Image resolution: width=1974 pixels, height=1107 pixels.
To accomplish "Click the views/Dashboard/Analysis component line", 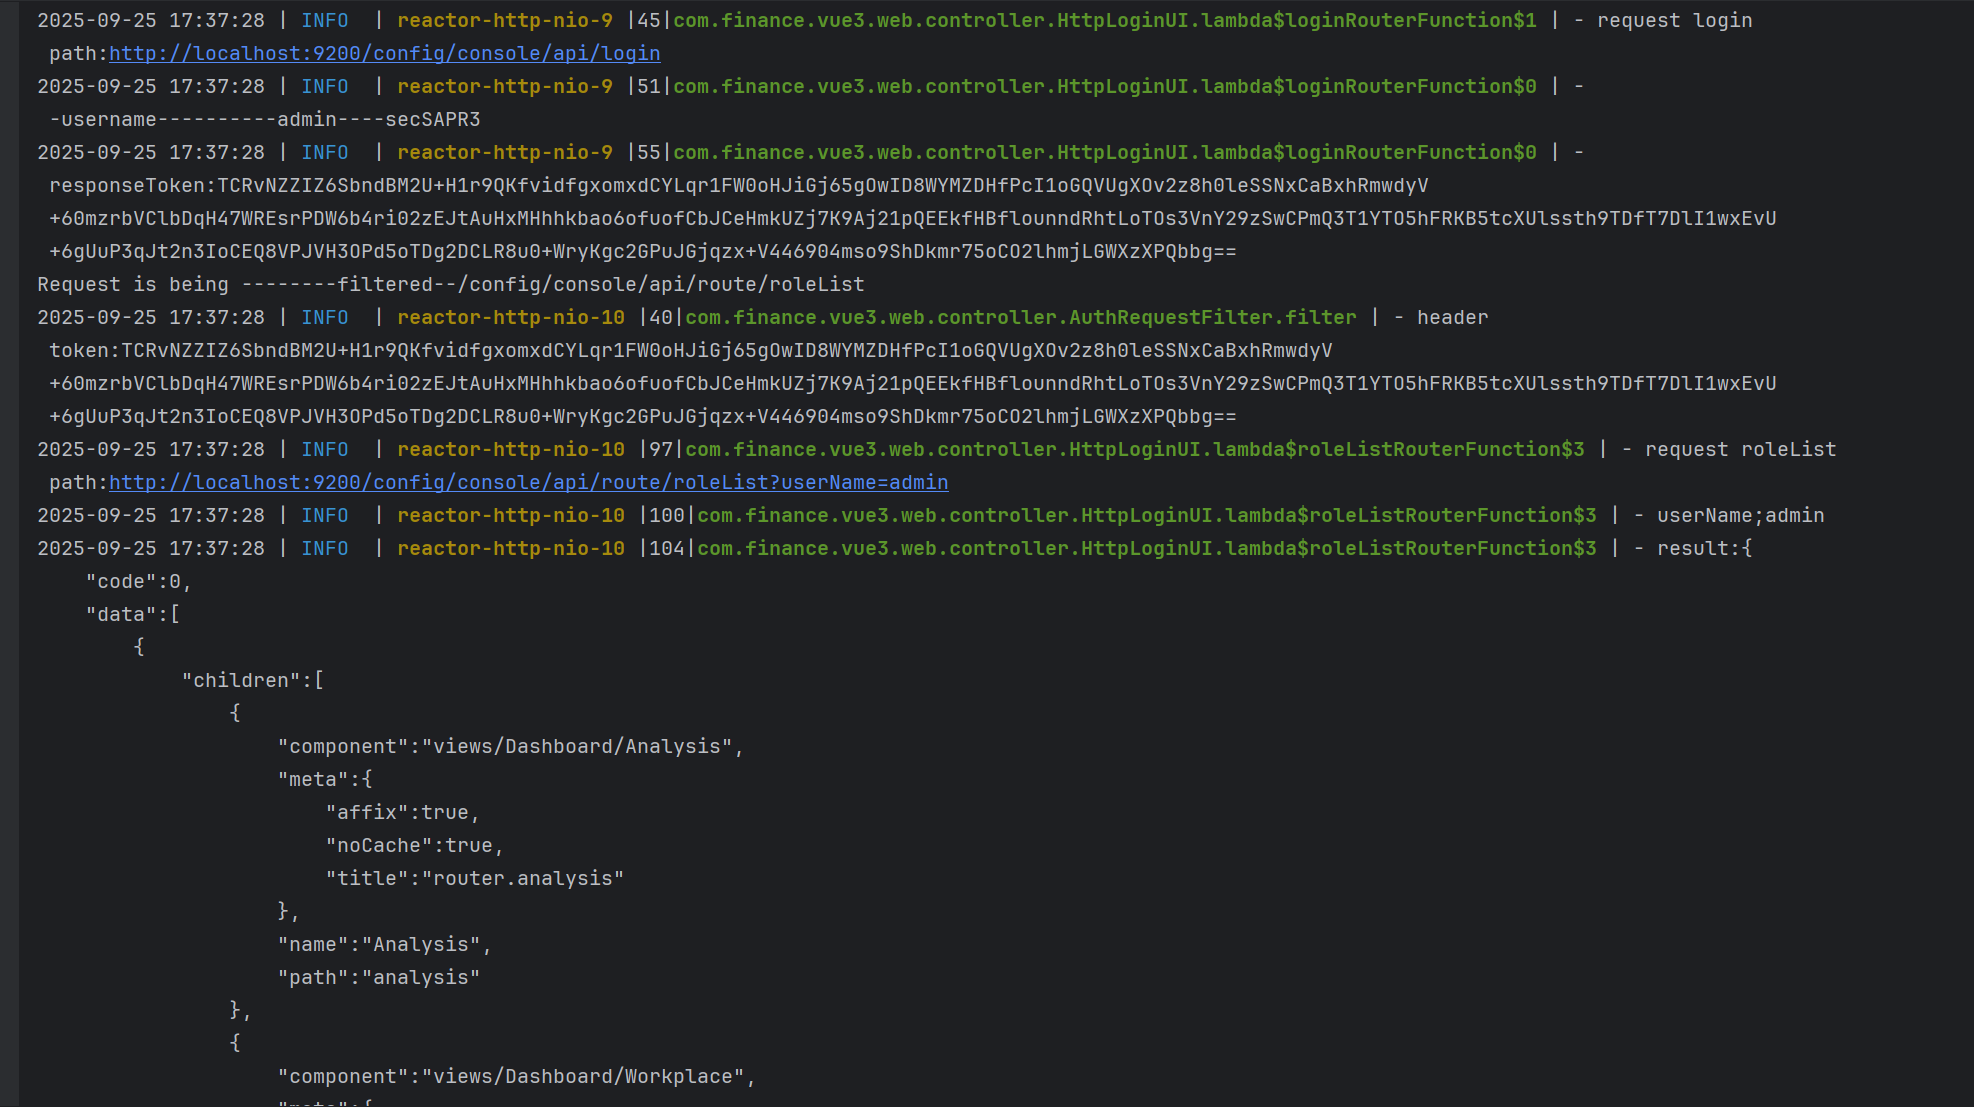I will pyautogui.click(x=510, y=747).
